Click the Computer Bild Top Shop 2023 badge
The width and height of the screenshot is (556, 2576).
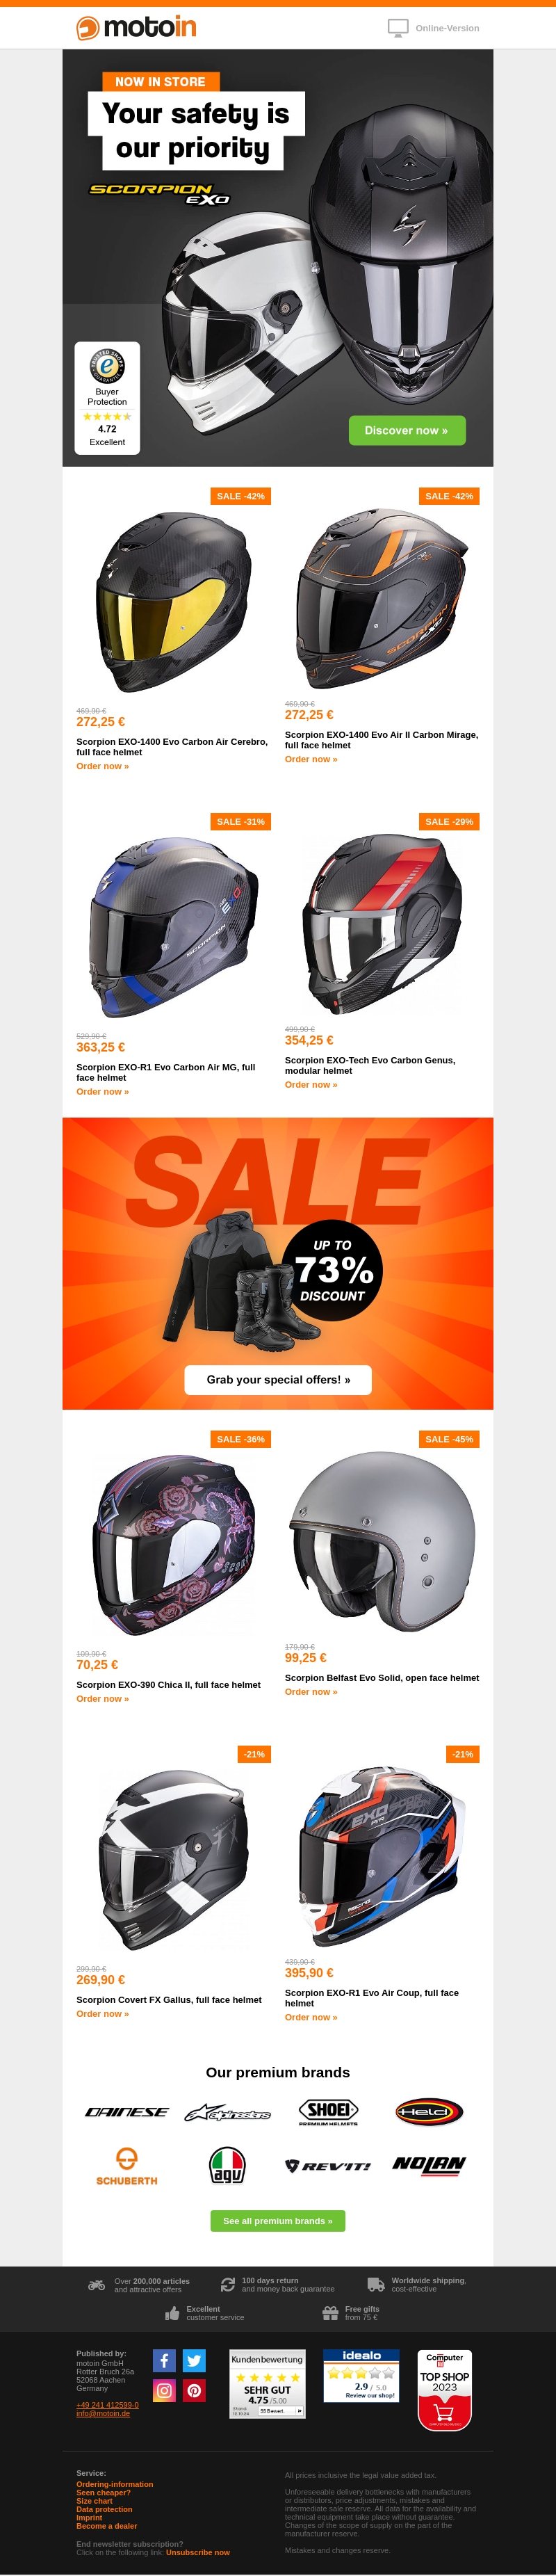click(444, 2390)
